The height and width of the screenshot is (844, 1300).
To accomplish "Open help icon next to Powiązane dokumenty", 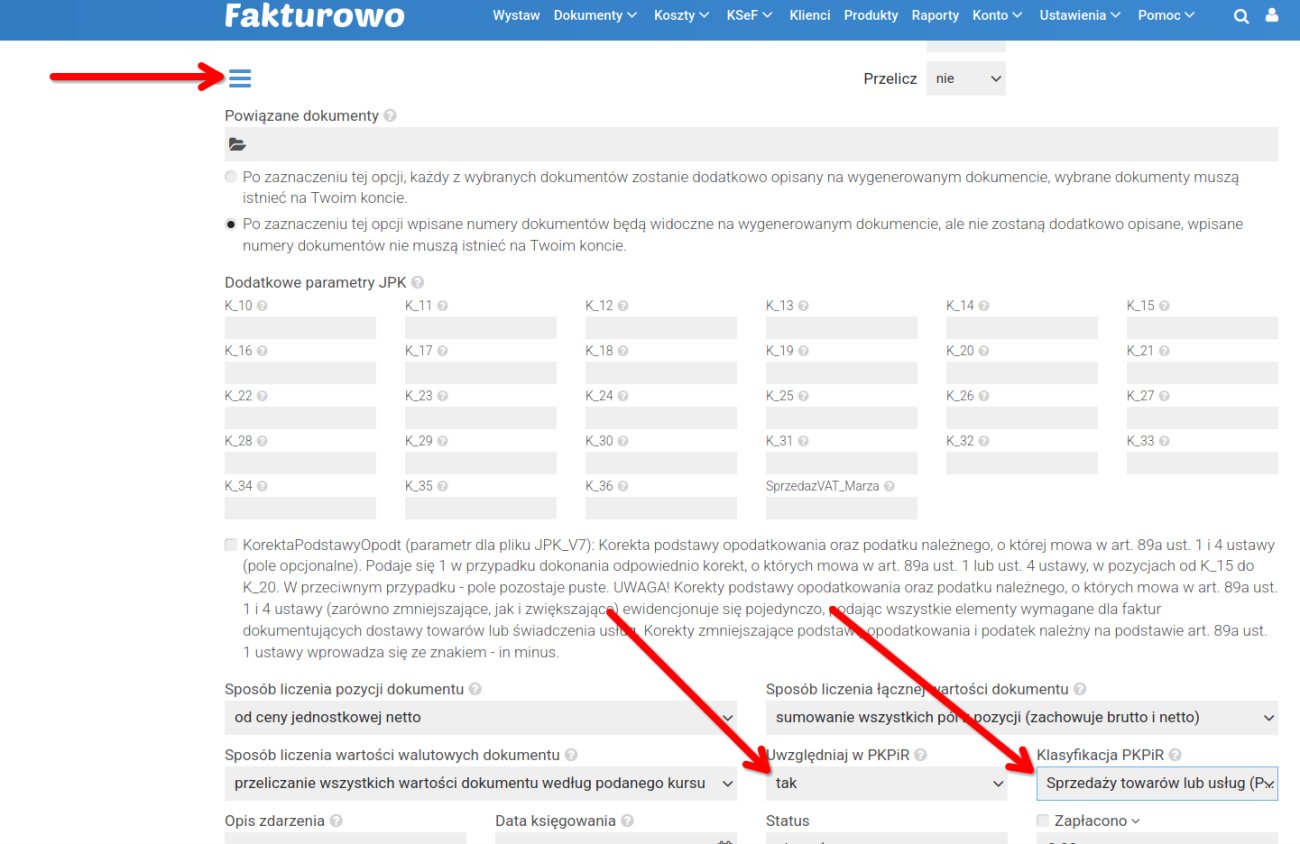I will coord(389,115).
